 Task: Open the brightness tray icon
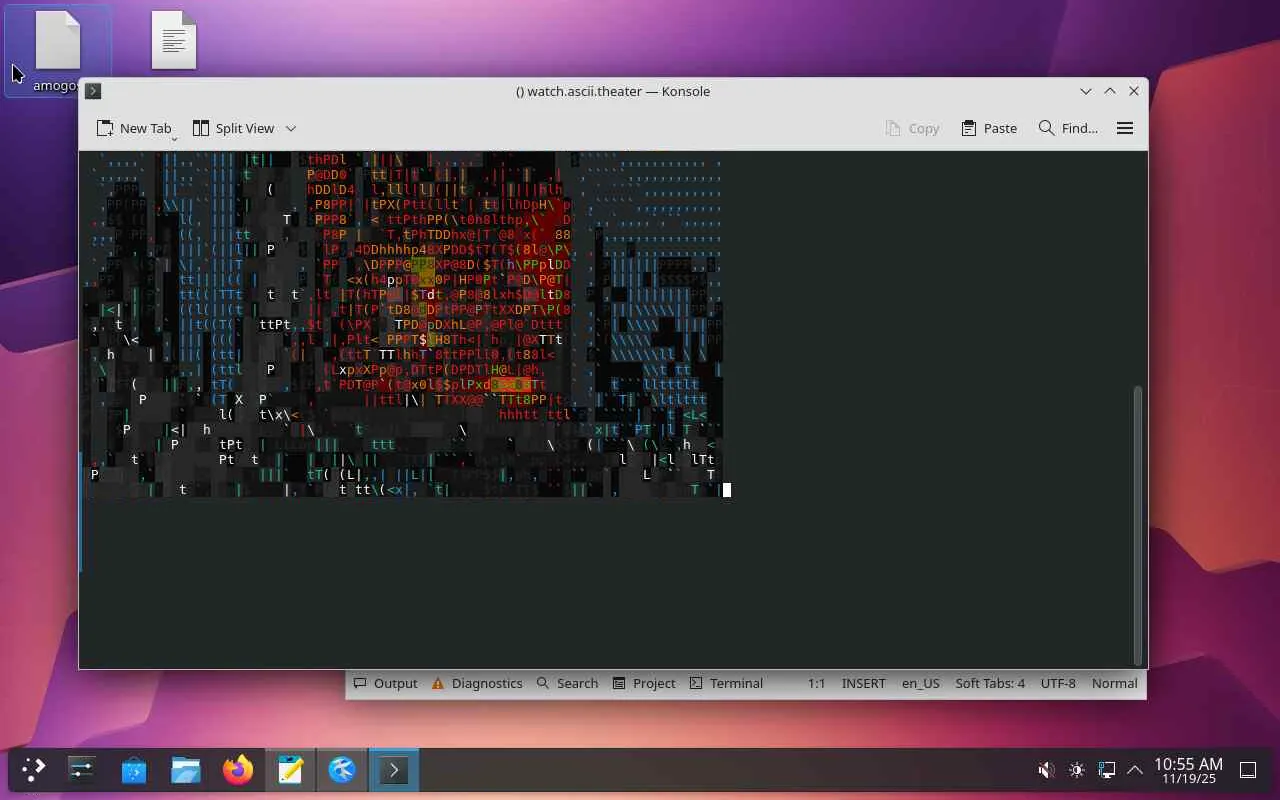1076,770
